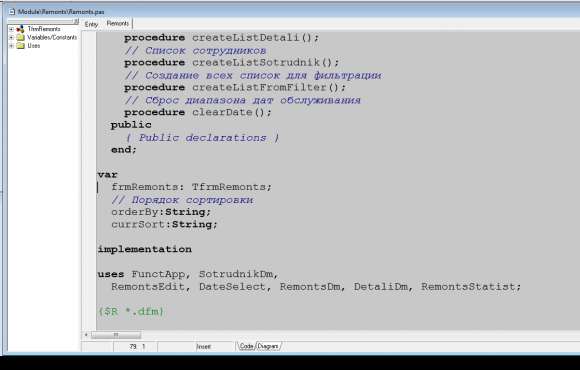Click the Remonts.pas file icon in title bar

[11, 11]
